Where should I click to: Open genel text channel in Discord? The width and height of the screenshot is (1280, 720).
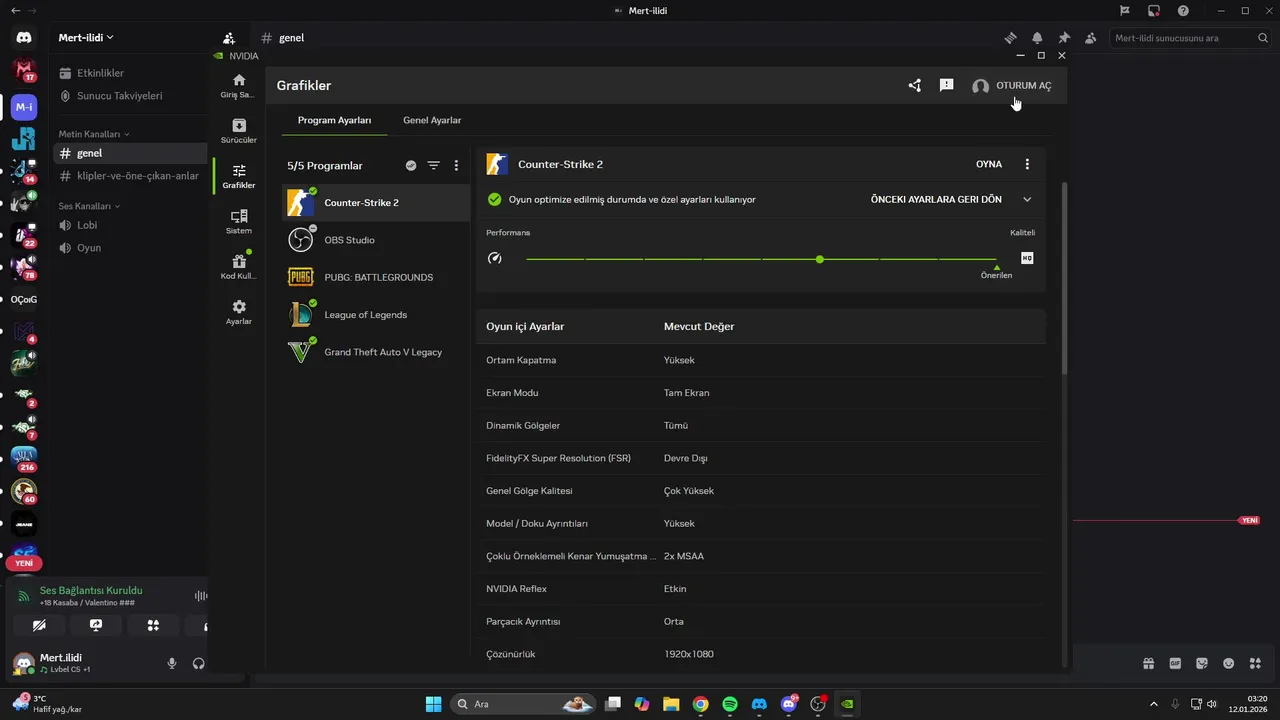click(x=129, y=153)
